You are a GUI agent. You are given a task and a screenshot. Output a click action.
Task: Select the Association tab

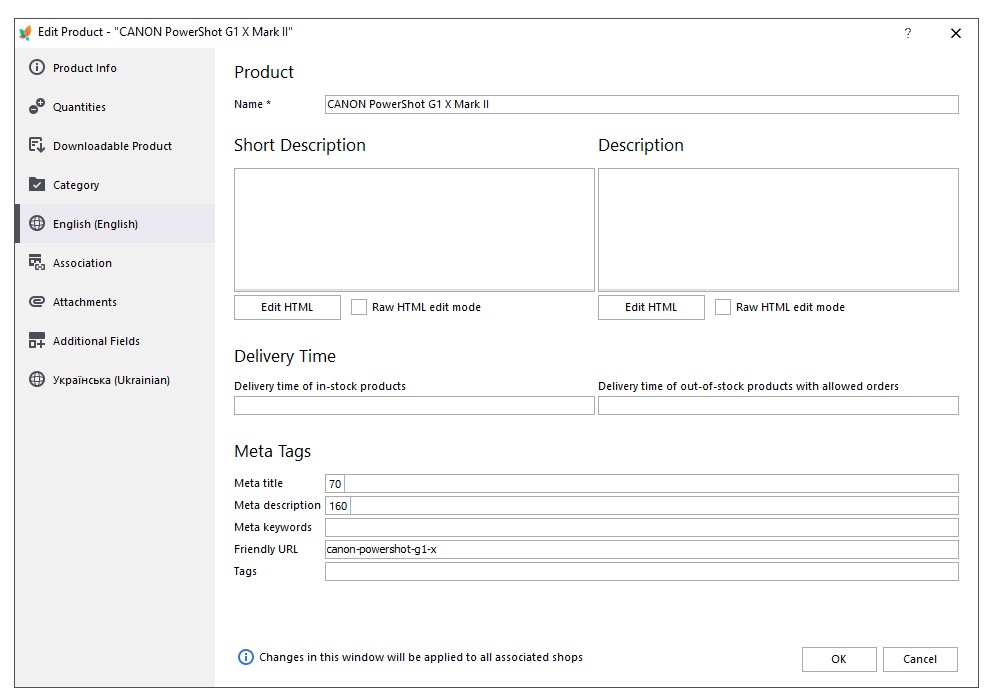[x=115, y=263]
